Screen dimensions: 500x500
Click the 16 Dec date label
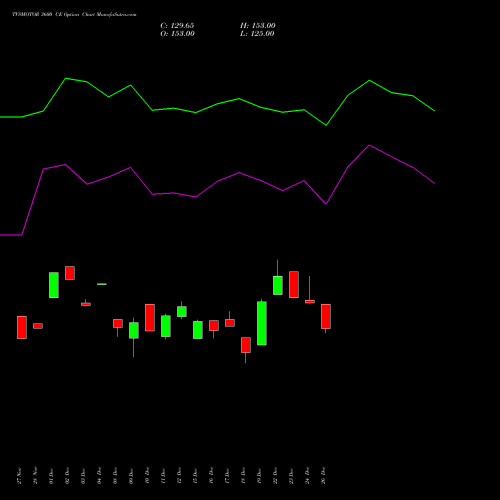211,476
